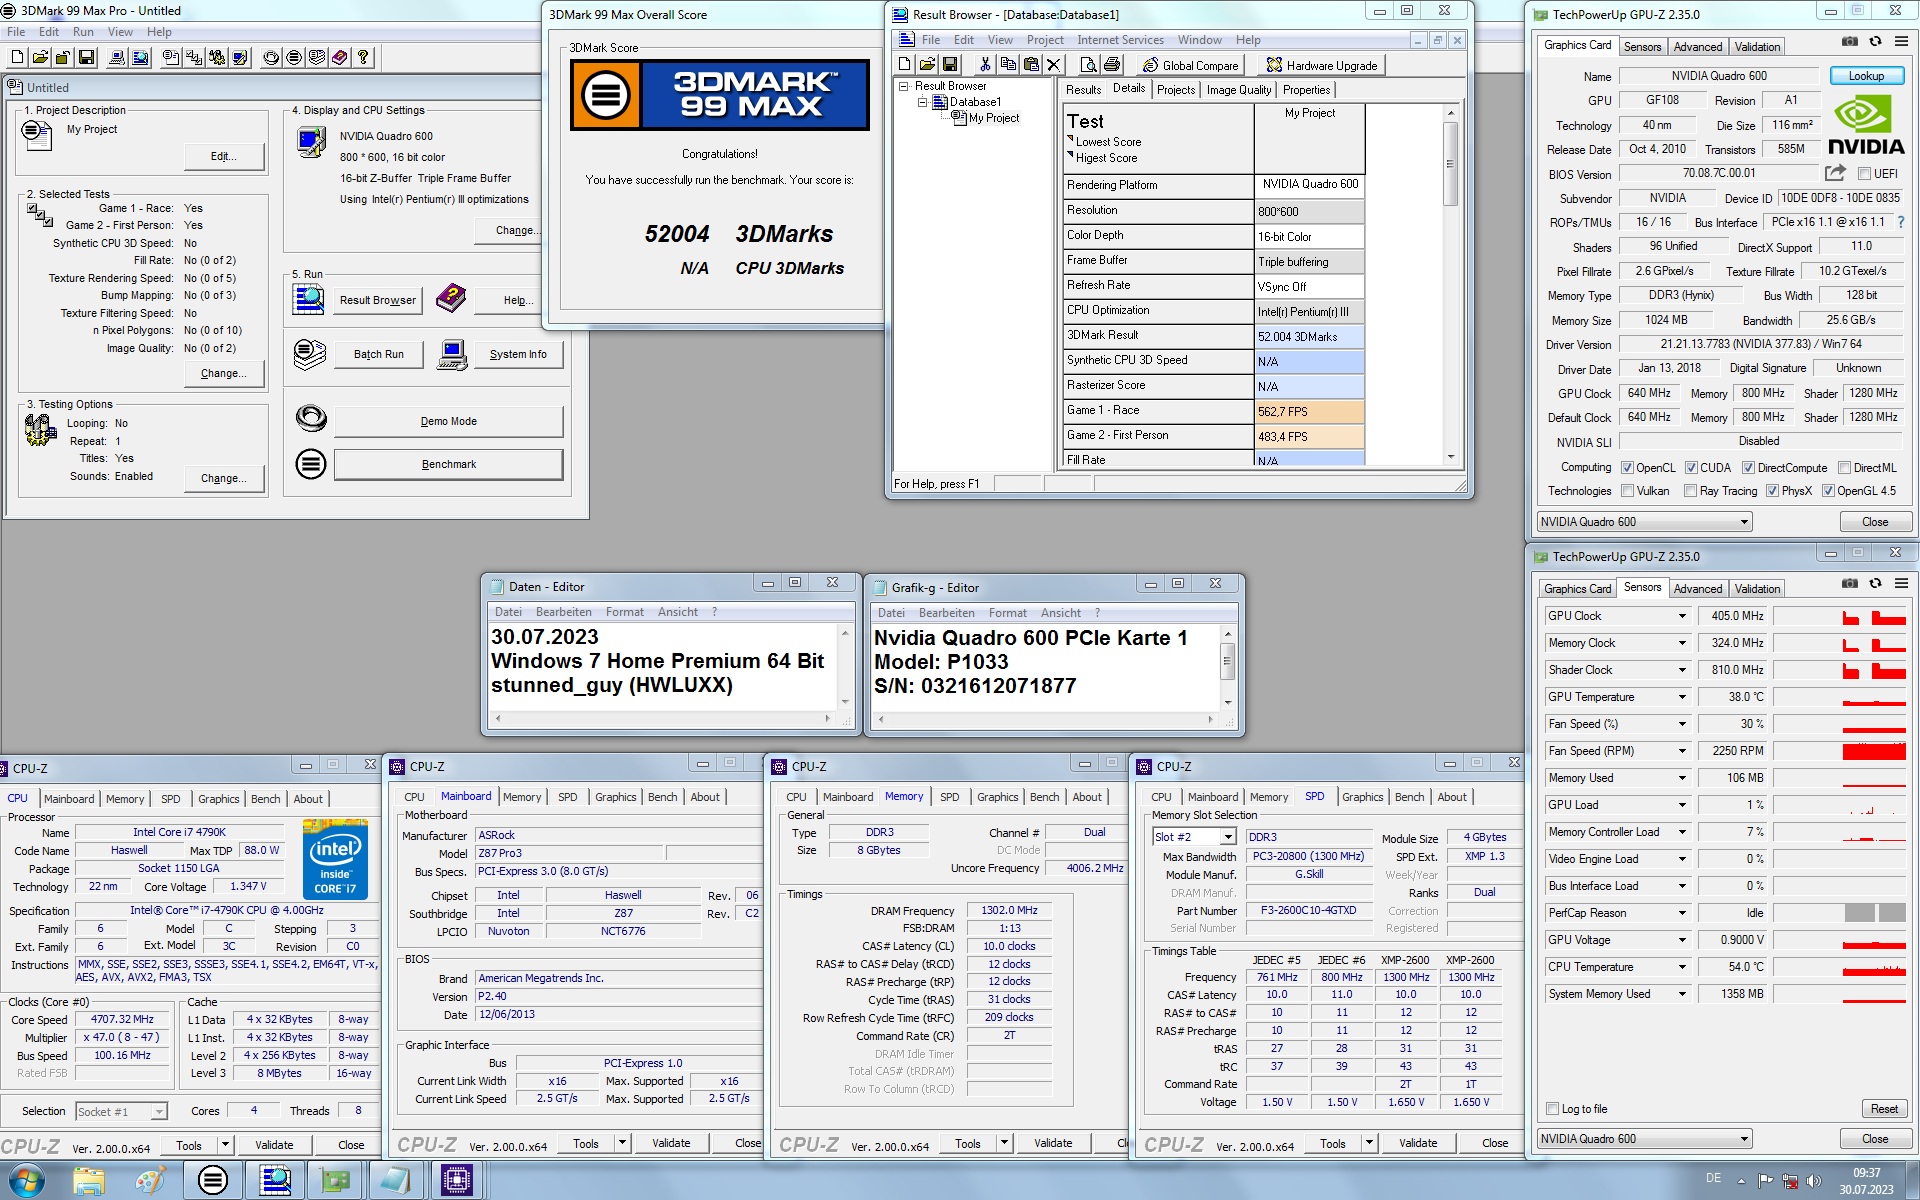Toggle Vulkan checkbox in GPU-Z

(1627, 491)
